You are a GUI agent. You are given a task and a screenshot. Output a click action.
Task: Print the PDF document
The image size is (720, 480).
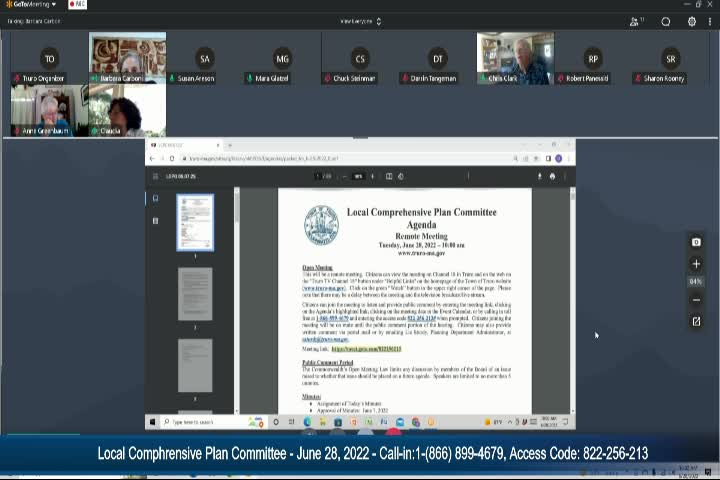pyautogui.click(x=552, y=176)
